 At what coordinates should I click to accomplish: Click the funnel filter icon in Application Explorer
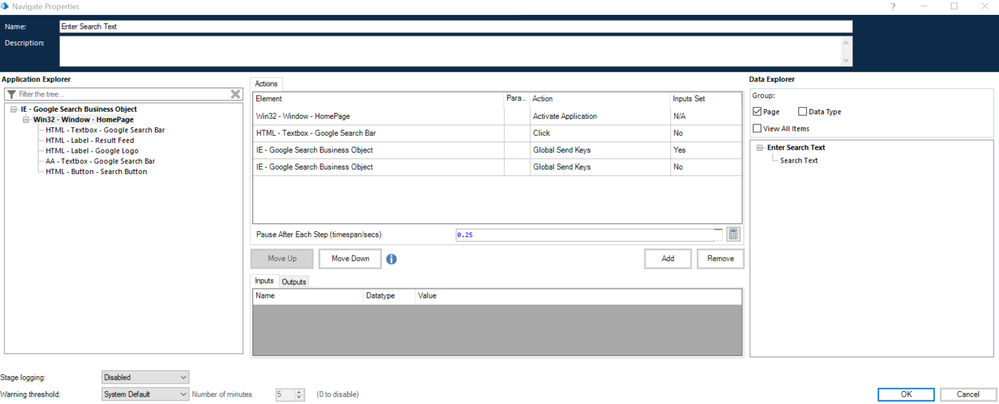click(11, 94)
